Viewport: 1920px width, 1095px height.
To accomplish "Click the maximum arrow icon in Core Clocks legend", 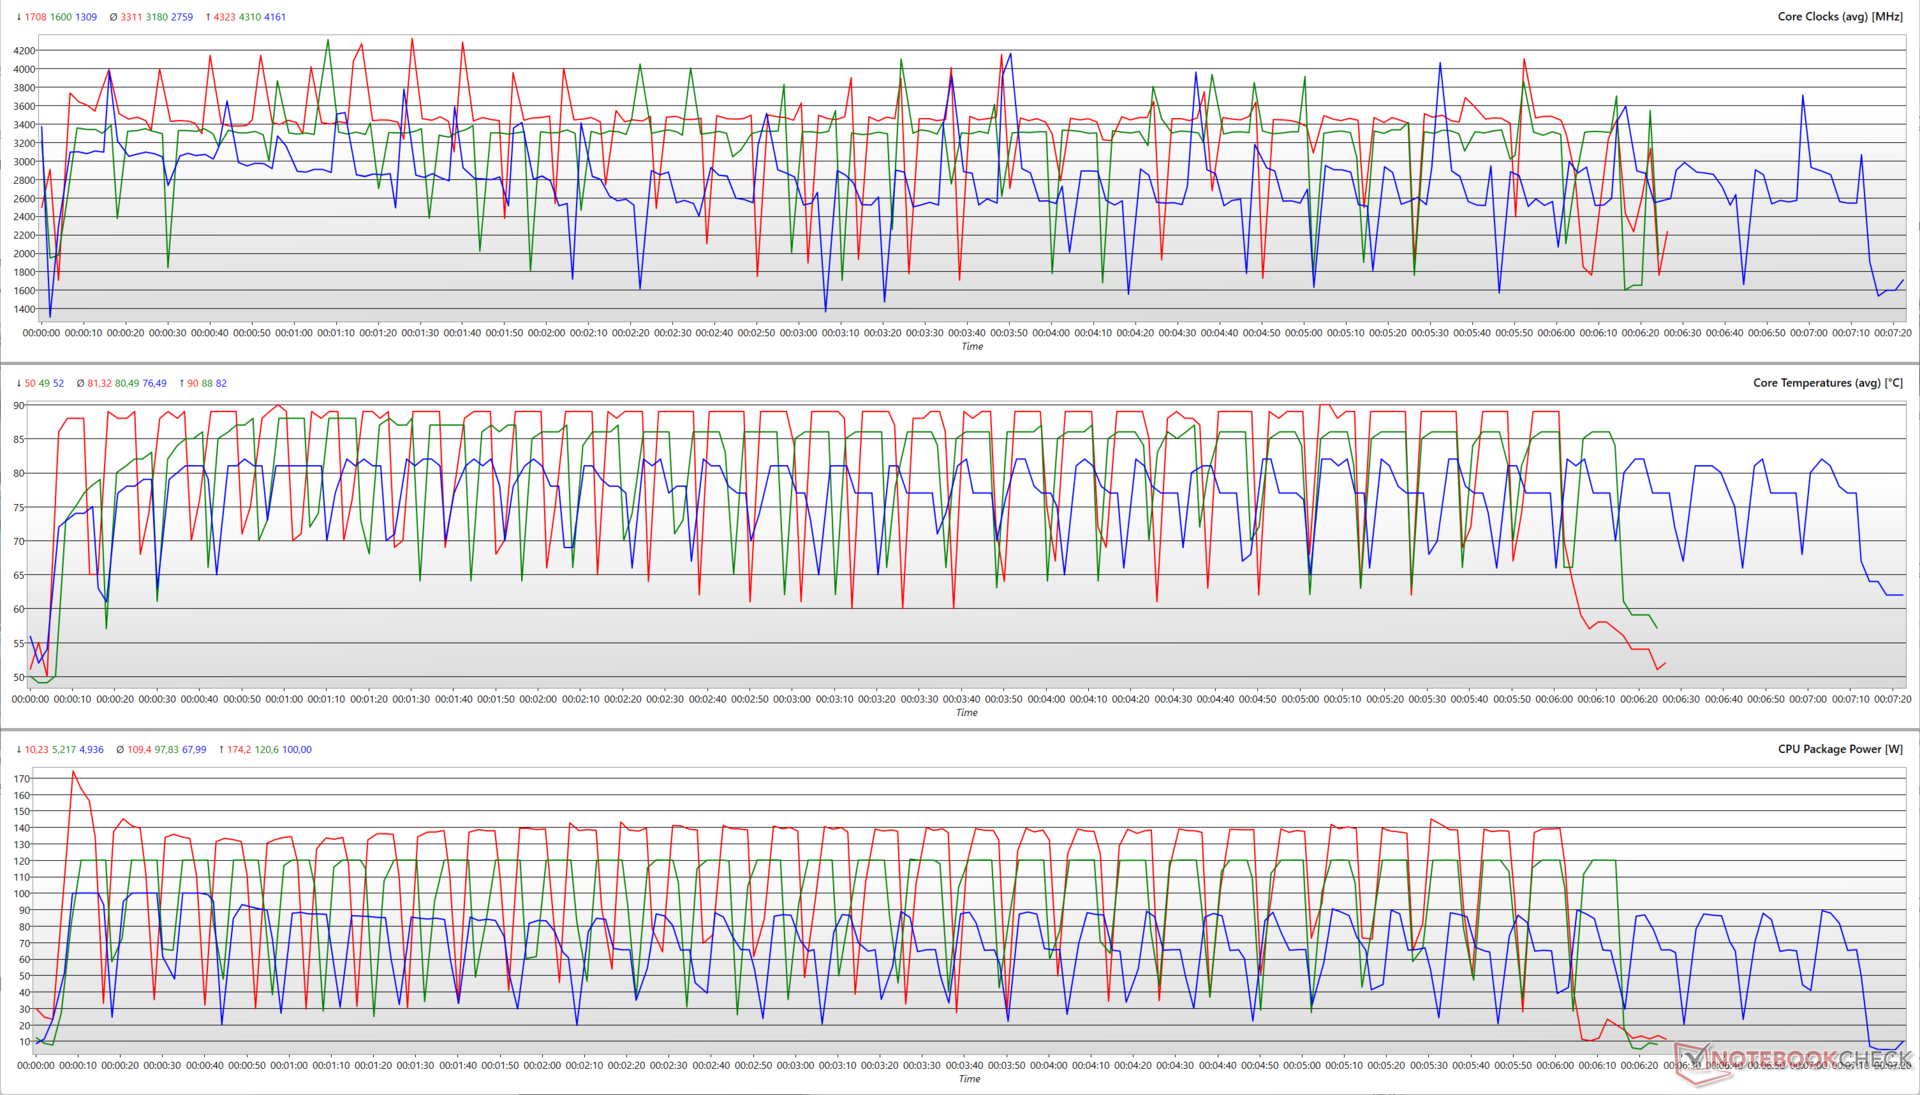I will pos(208,17).
